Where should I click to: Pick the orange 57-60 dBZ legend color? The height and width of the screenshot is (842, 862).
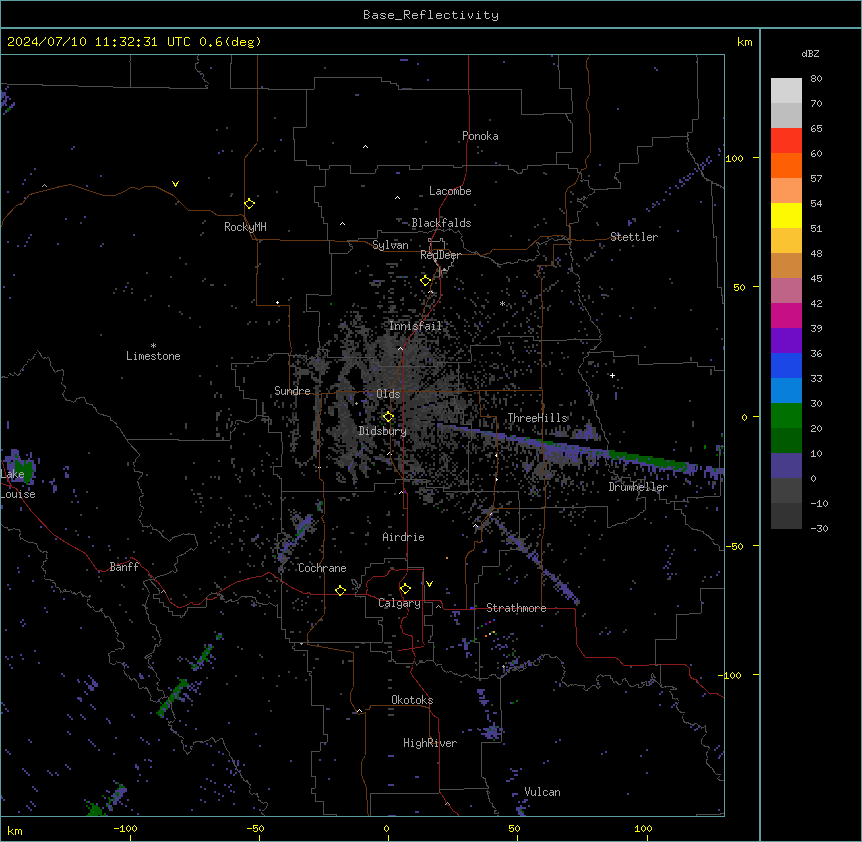pos(786,165)
